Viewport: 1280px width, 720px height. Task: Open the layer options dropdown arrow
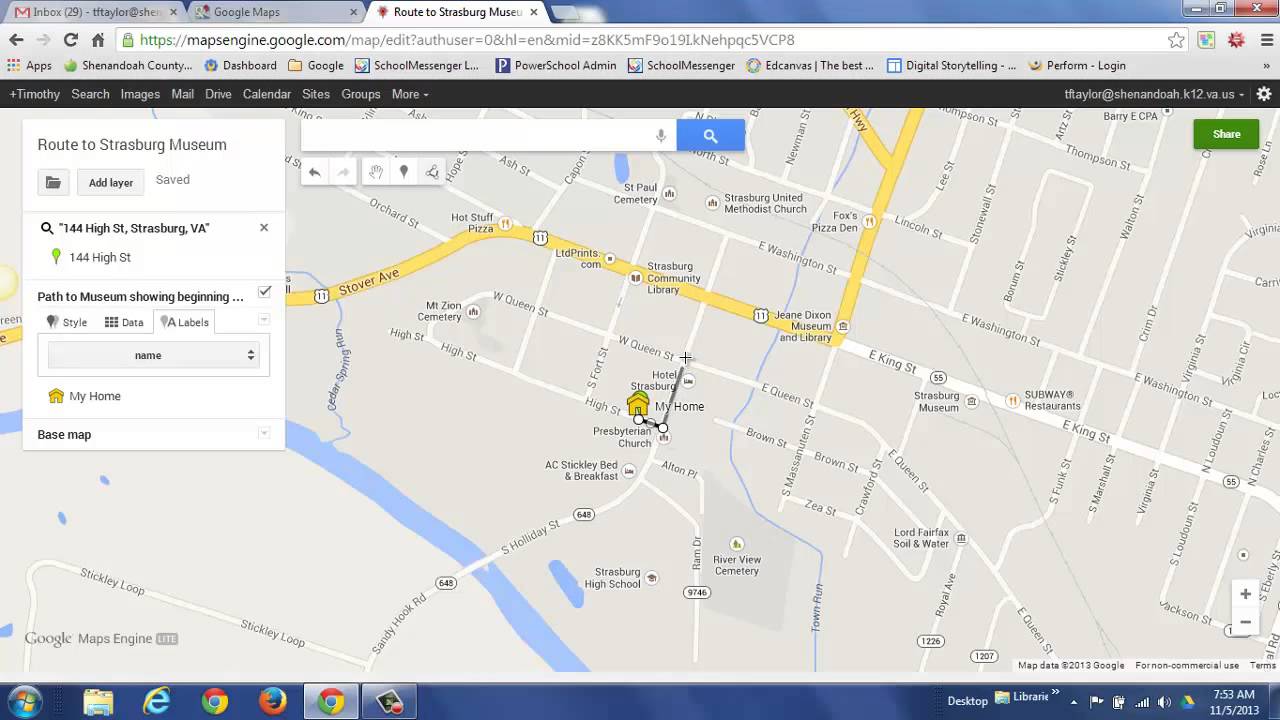[x=264, y=320]
